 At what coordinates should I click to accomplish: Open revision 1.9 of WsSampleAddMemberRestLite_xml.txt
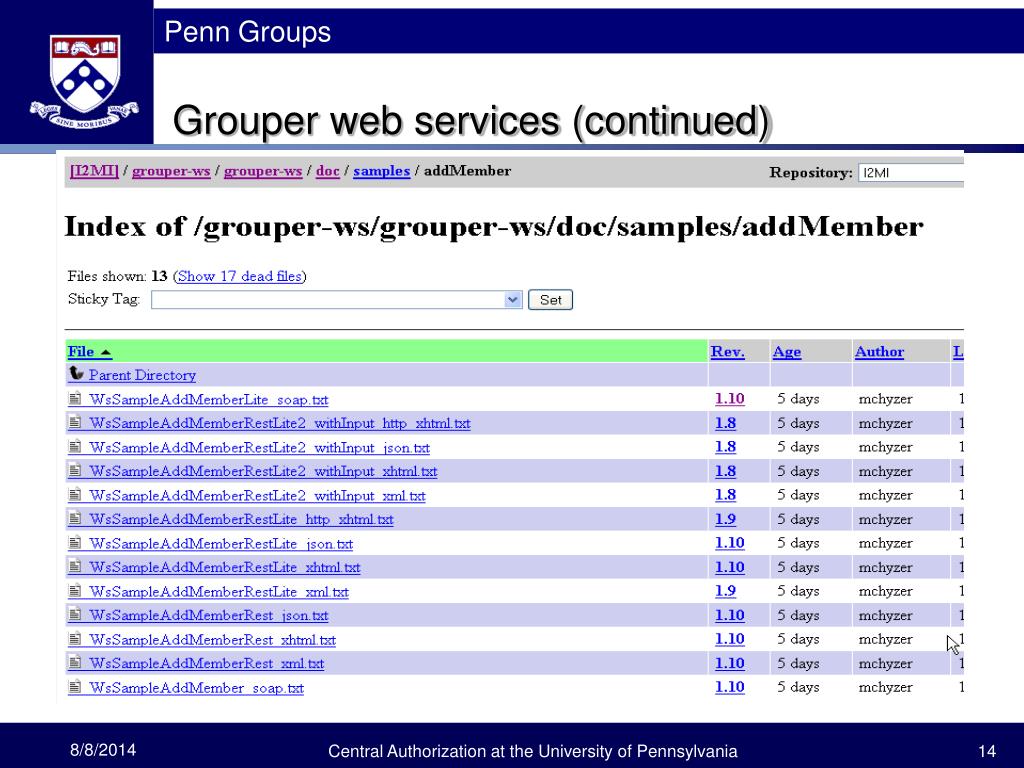[726, 591]
